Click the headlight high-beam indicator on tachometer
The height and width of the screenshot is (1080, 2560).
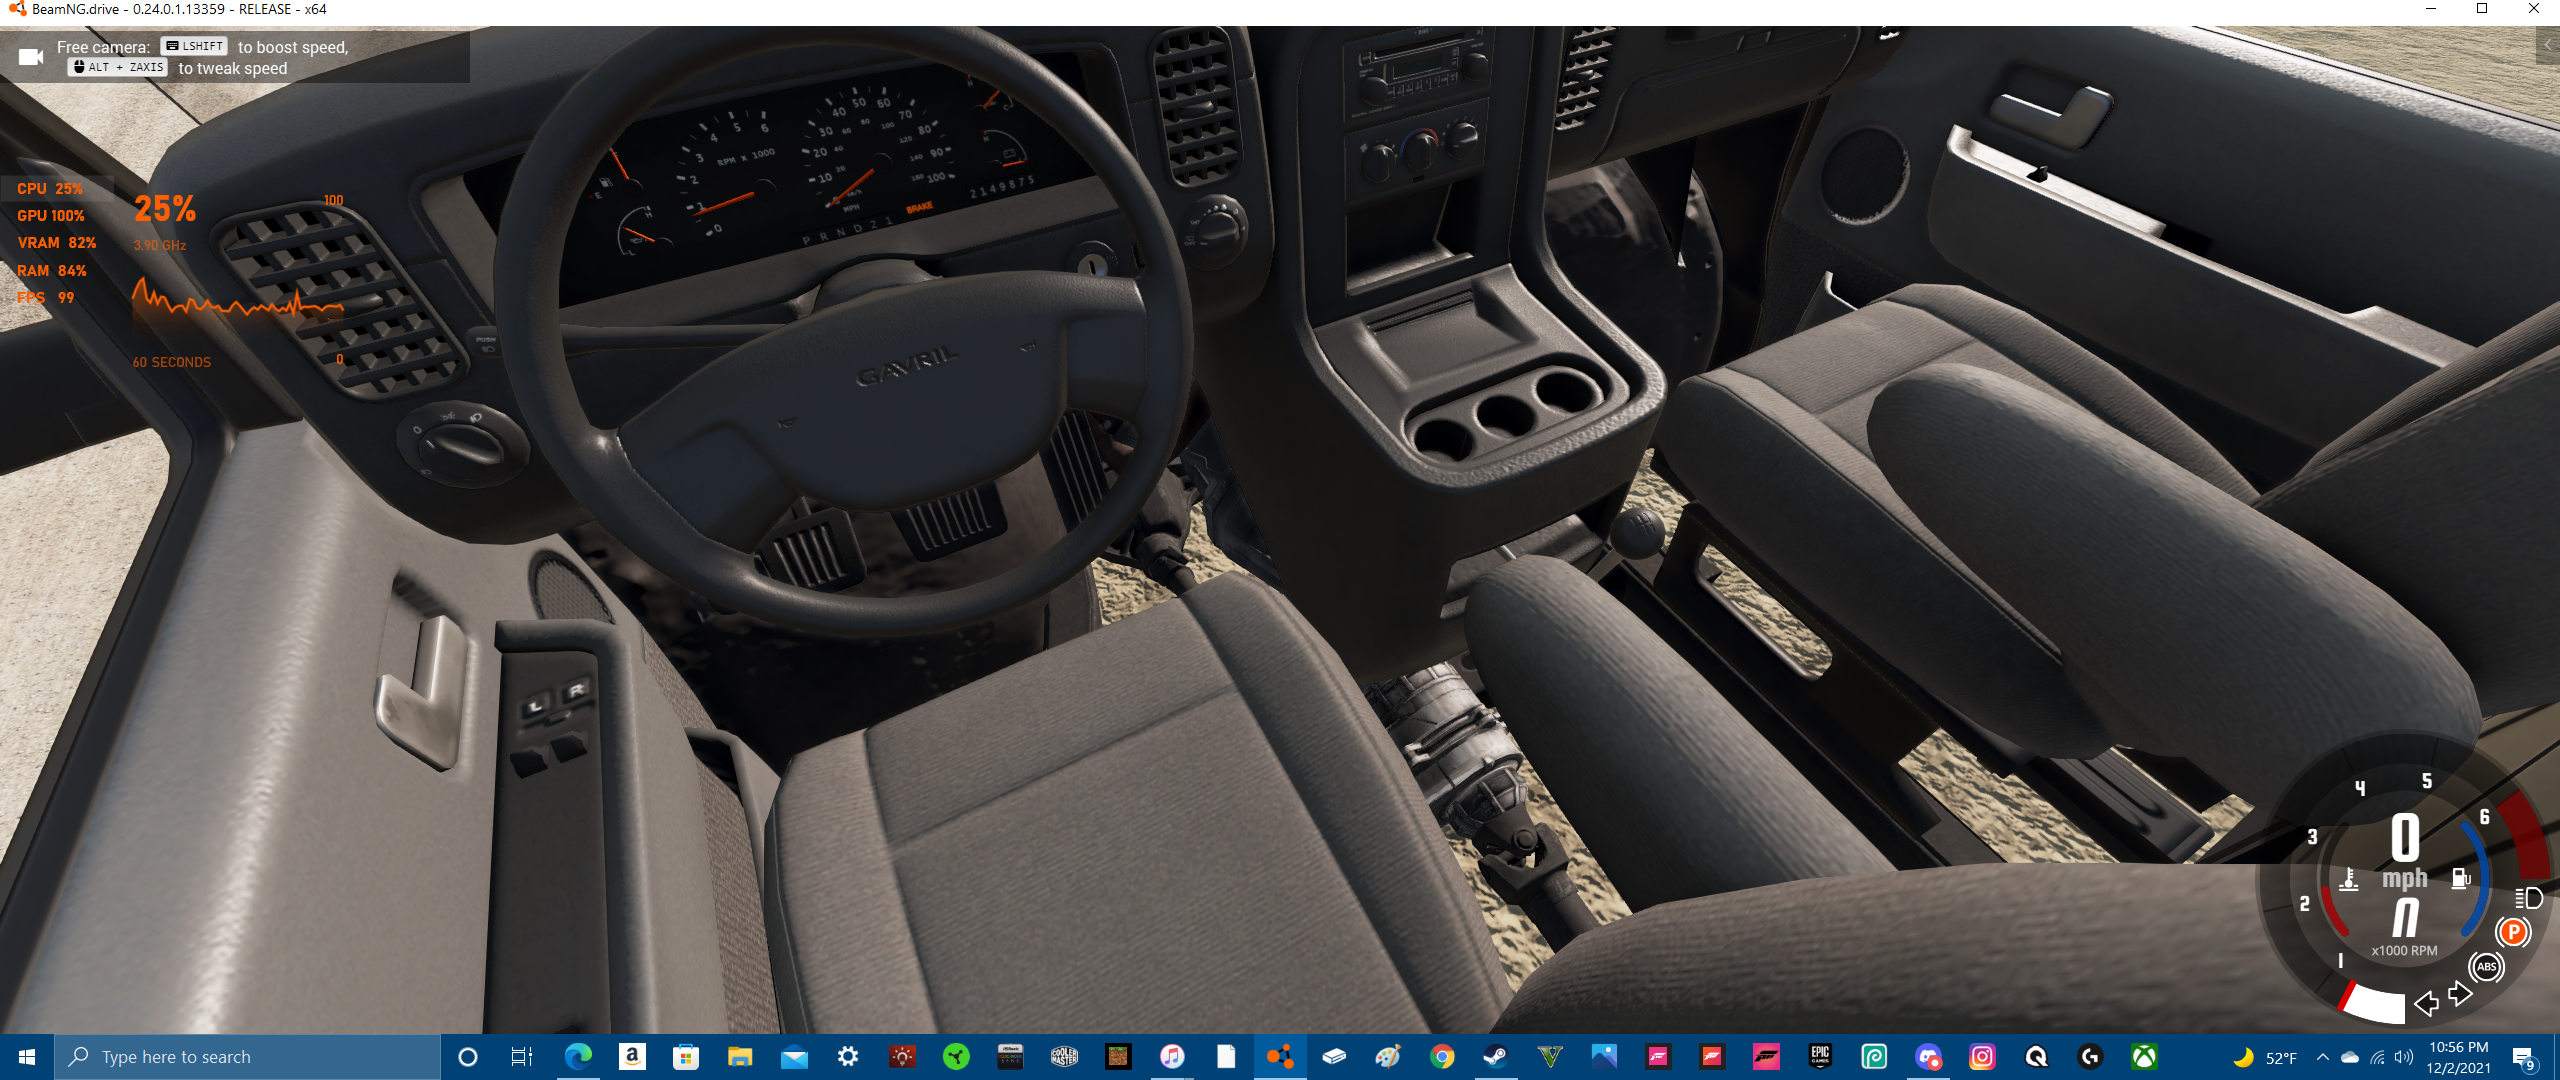click(x=2528, y=898)
